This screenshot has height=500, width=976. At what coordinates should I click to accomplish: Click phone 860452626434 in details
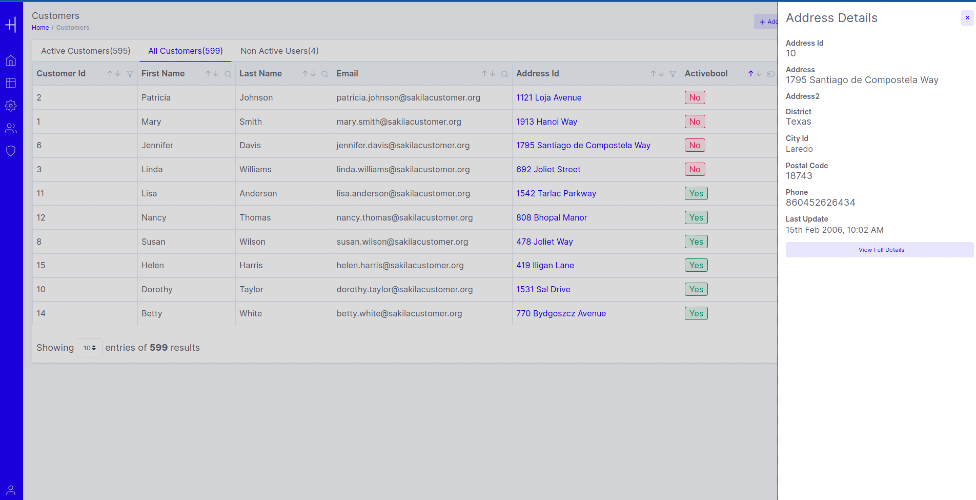tap(820, 202)
